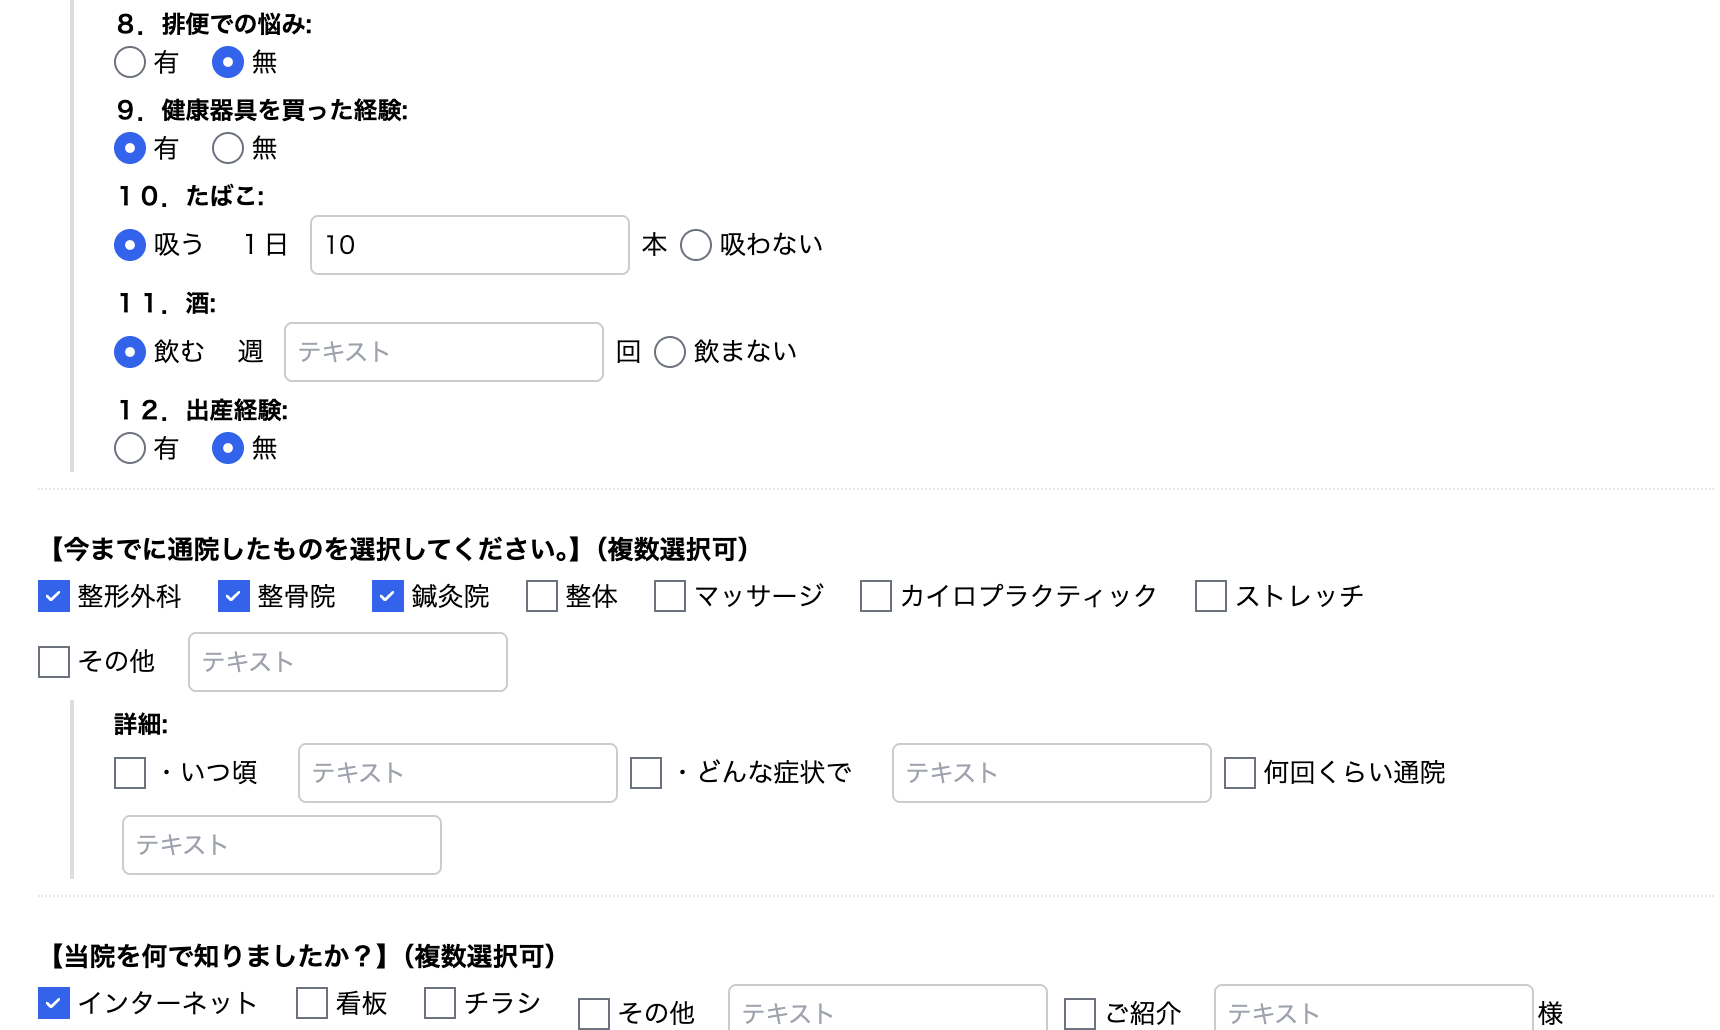
Task: Check the マッサージ checkbox
Action: [x=668, y=596]
